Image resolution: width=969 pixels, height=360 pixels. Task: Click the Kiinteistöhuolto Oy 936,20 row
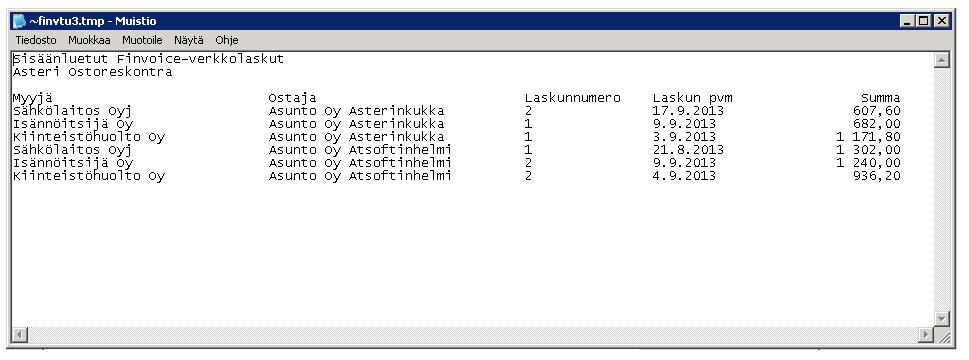(457, 176)
